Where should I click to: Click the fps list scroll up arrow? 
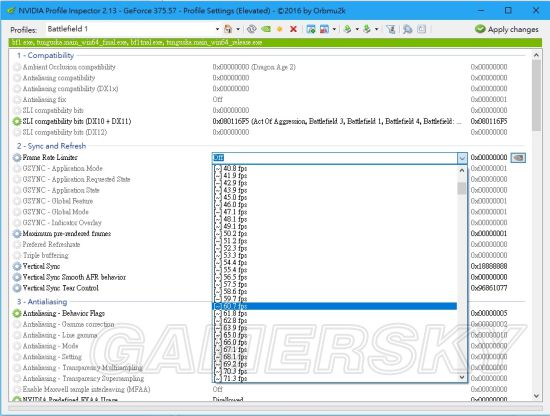pos(462,170)
